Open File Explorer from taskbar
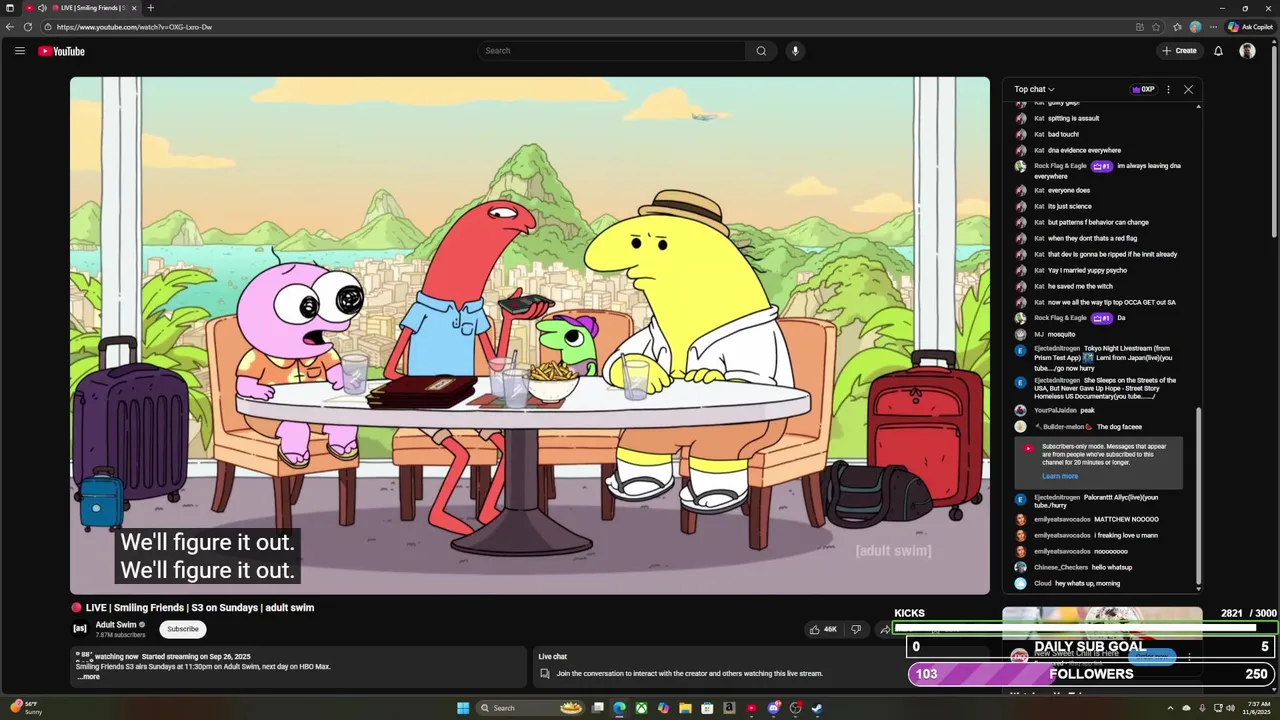 pos(685,708)
